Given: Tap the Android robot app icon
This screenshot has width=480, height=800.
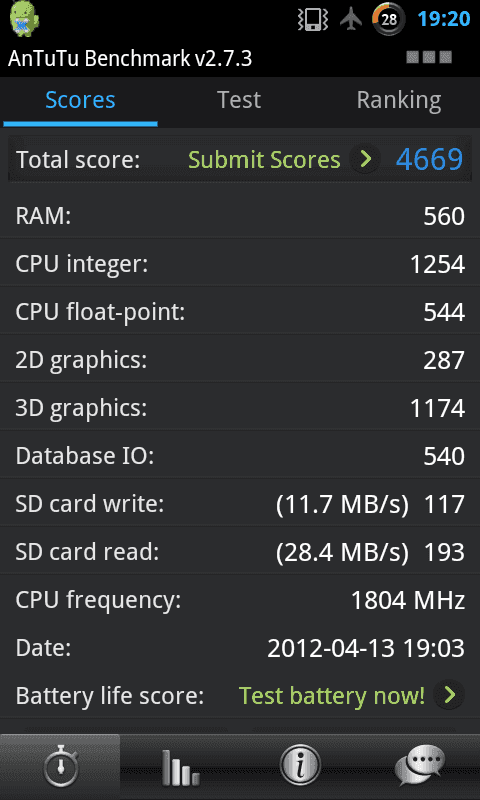Looking at the screenshot, I should pyautogui.click(x=24, y=19).
